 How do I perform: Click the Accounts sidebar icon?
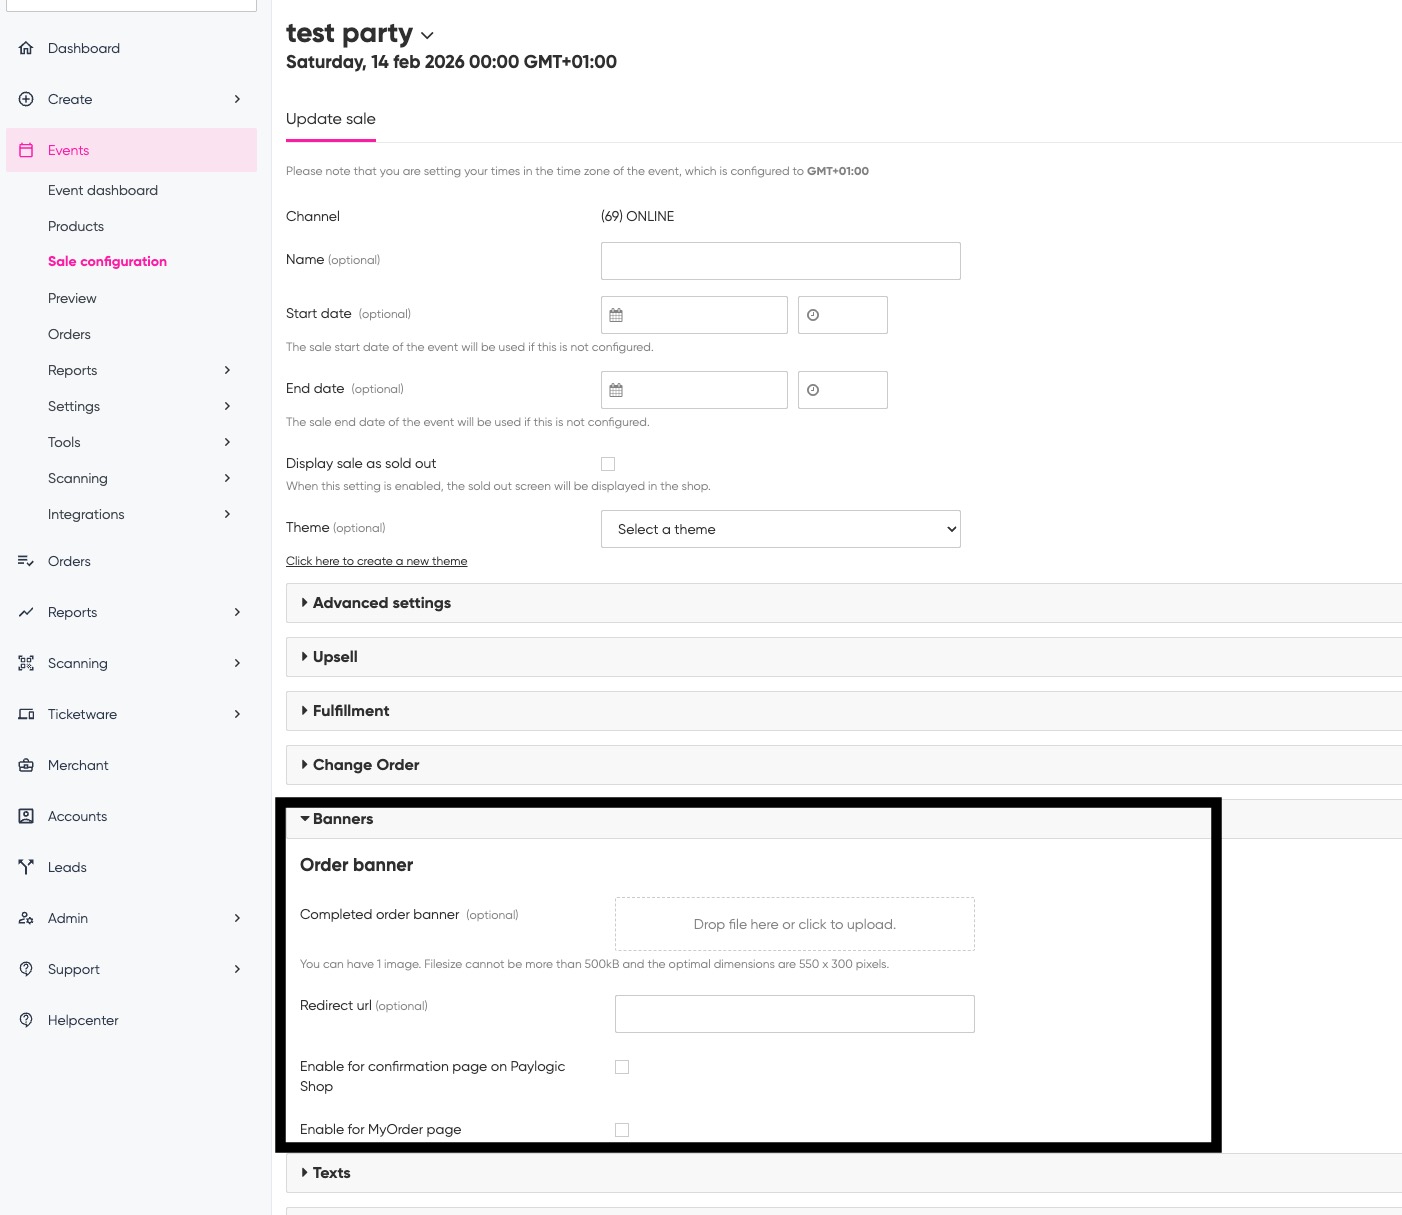[x=26, y=816]
